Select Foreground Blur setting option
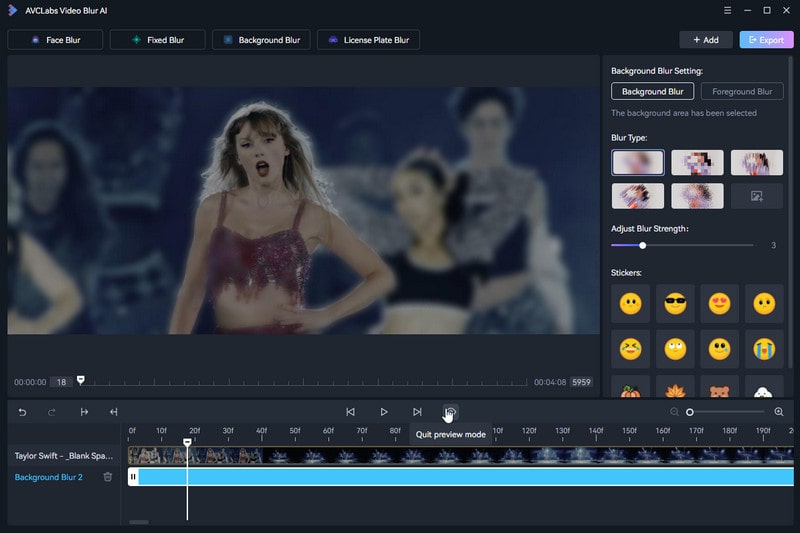This screenshot has width=800, height=533. coord(742,91)
